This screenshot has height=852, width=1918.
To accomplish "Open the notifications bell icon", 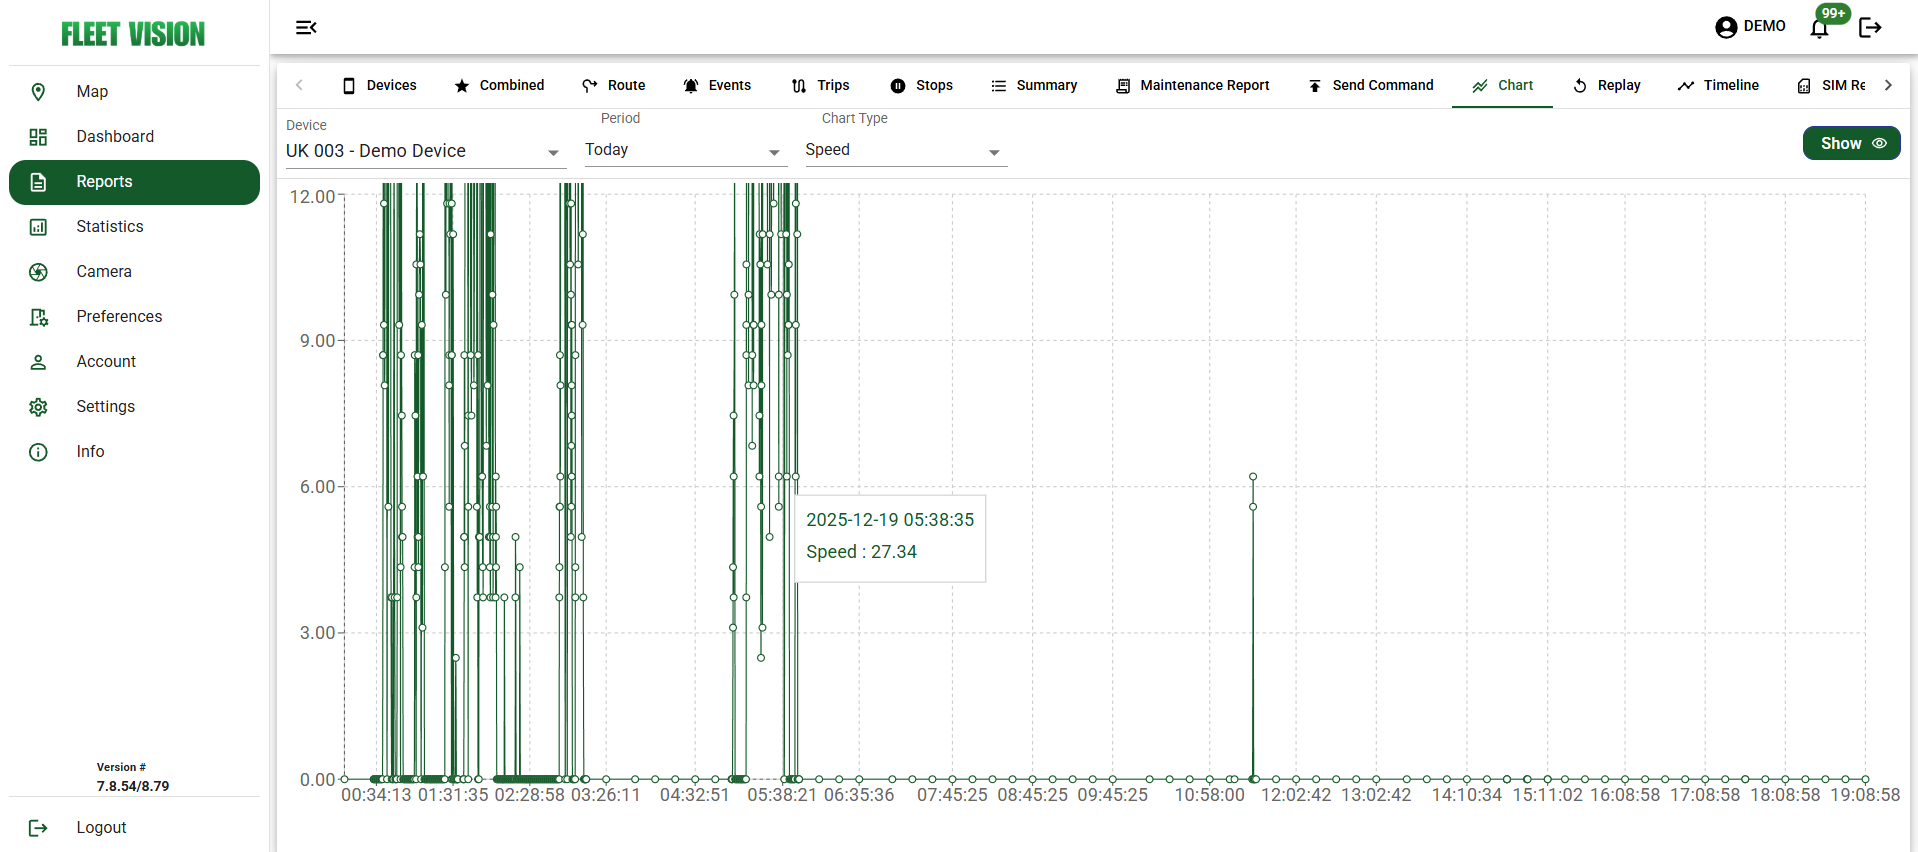I will pyautogui.click(x=1819, y=28).
